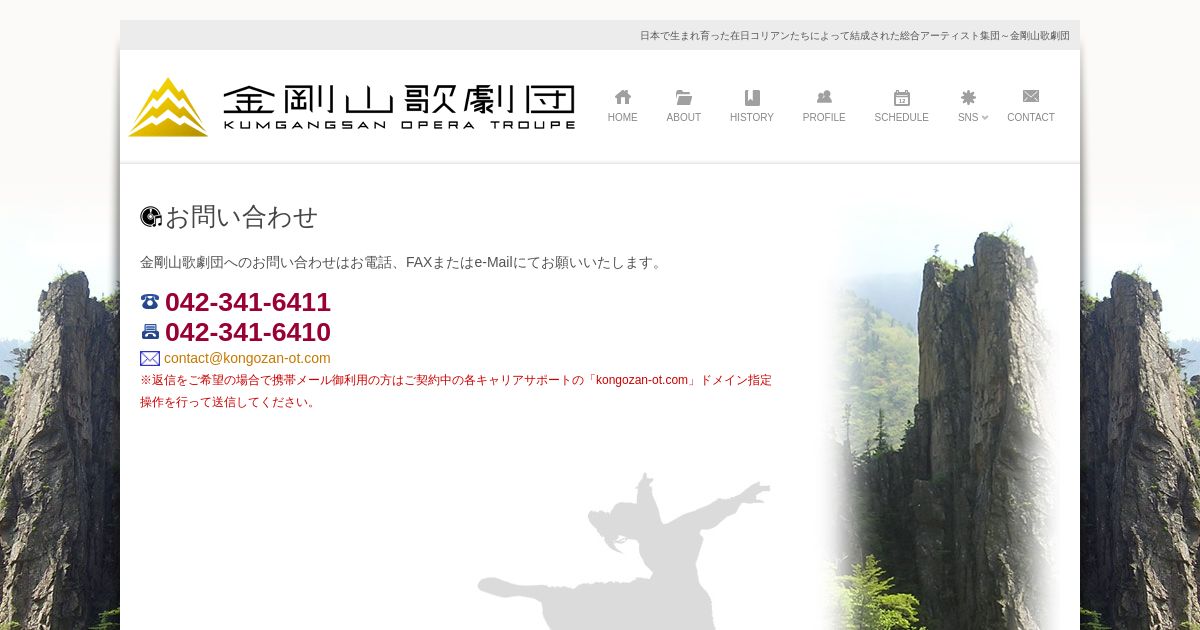
Task: Click the asterisk icon above SNS
Action: 968,97
